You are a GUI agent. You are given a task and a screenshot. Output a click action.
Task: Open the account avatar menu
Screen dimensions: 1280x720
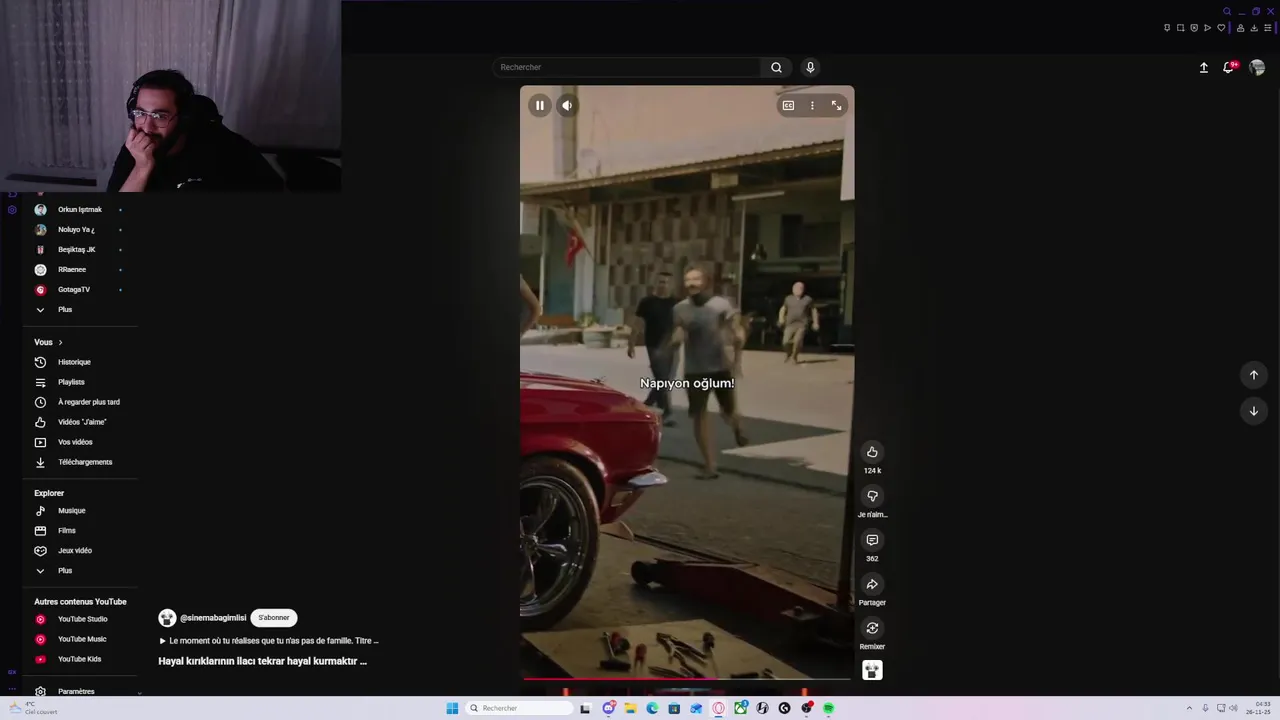point(1257,67)
